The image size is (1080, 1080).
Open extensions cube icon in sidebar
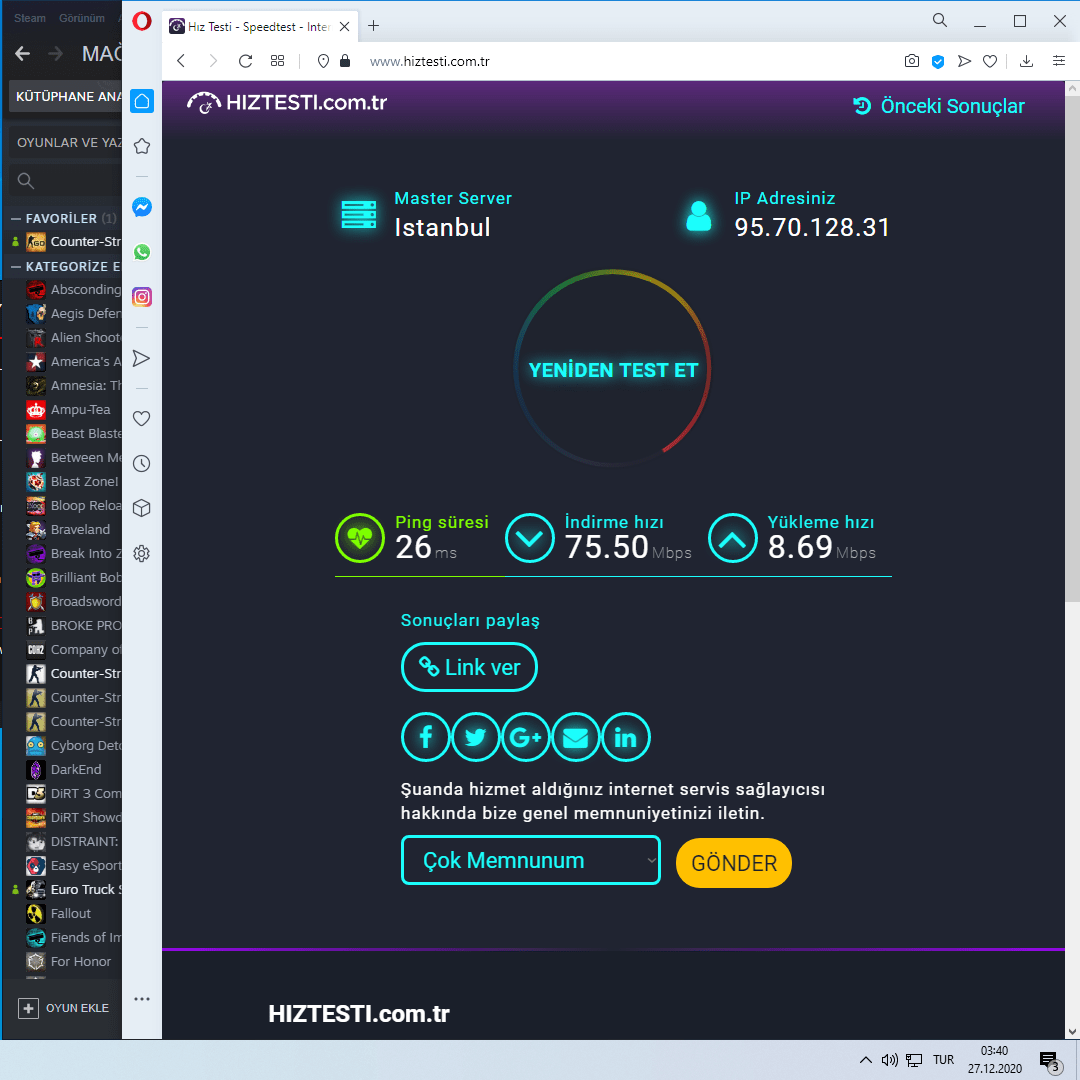(141, 508)
